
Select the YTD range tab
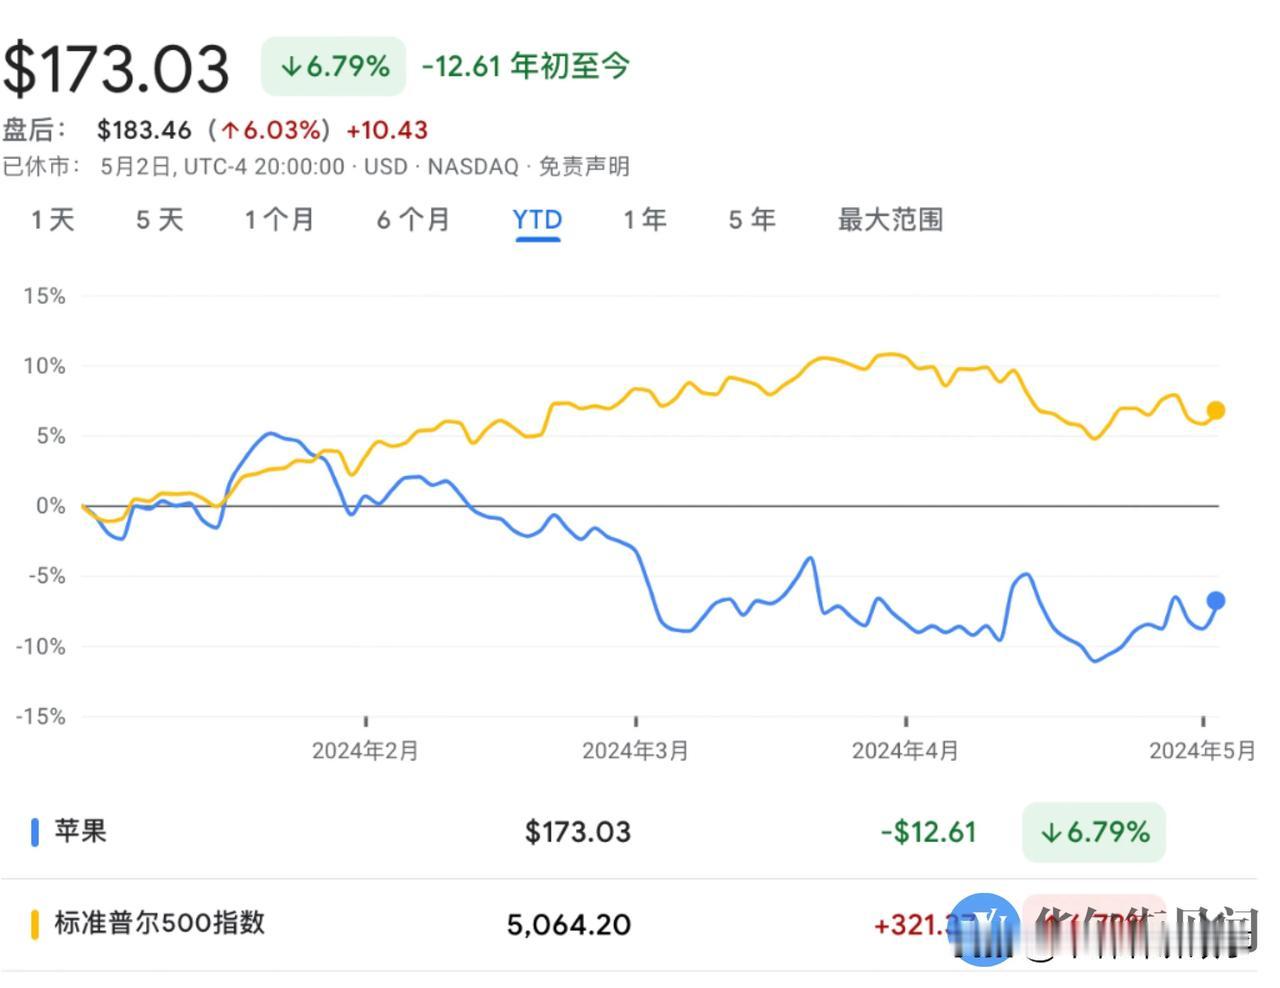point(537,219)
